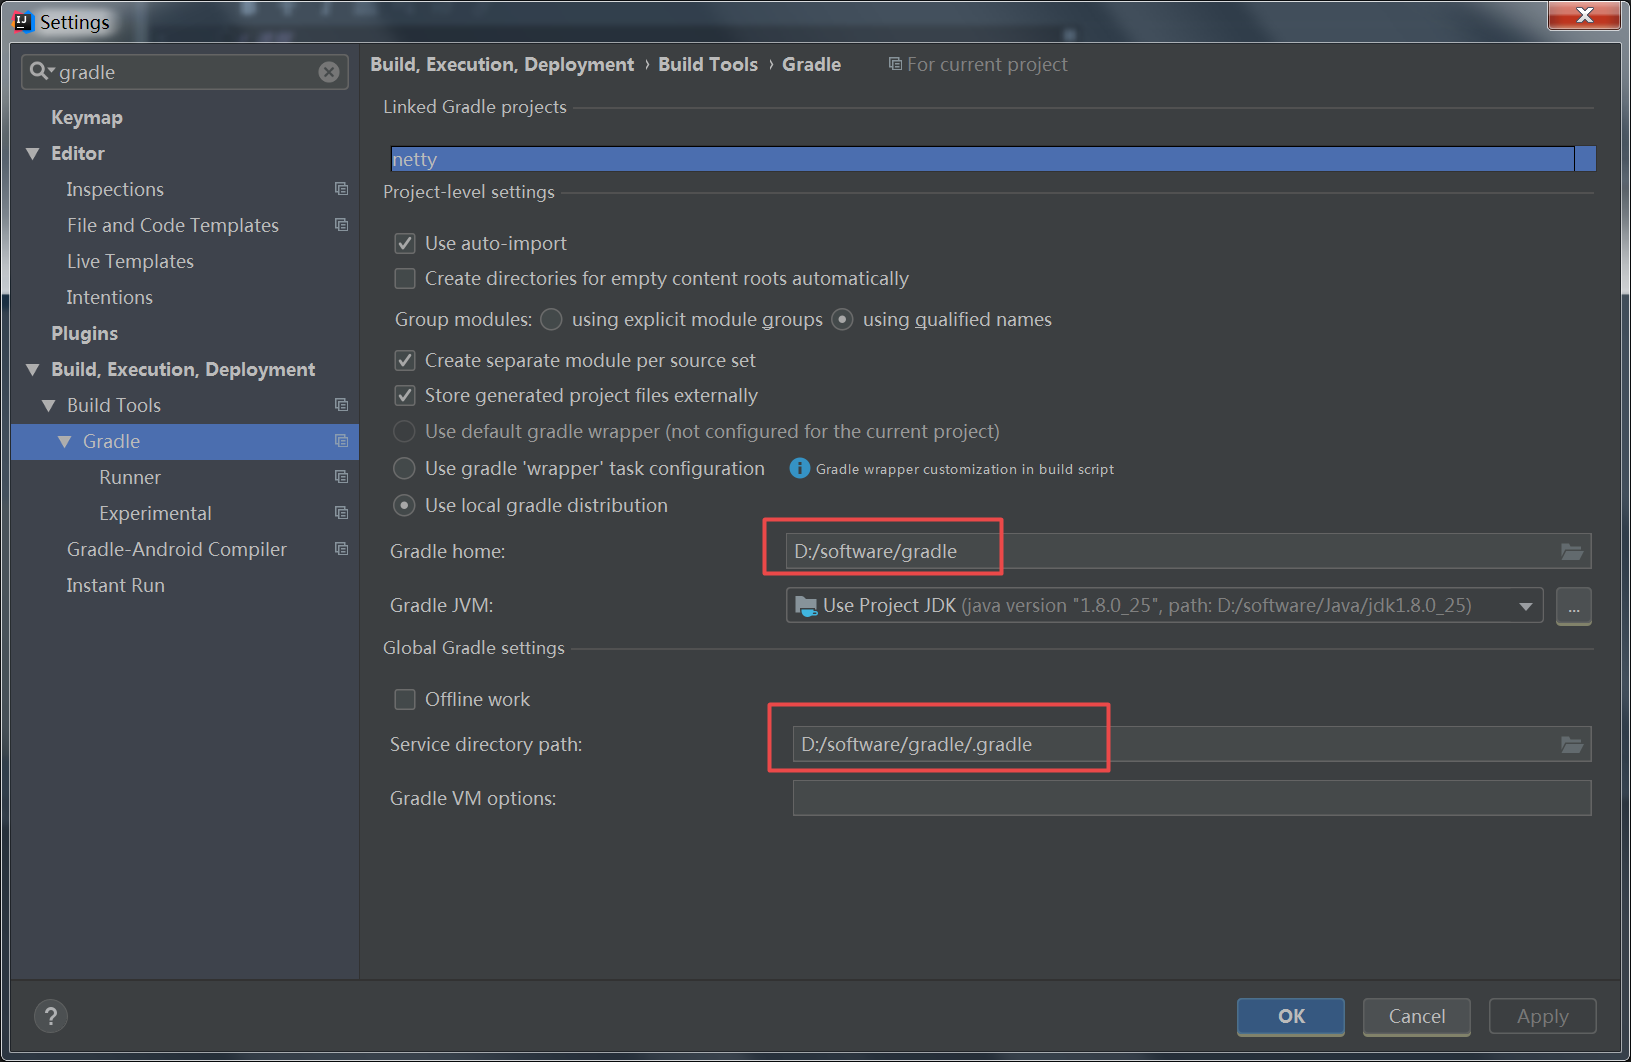Select using explicit module groups radio
The image size is (1631, 1062).
pyautogui.click(x=551, y=319)
